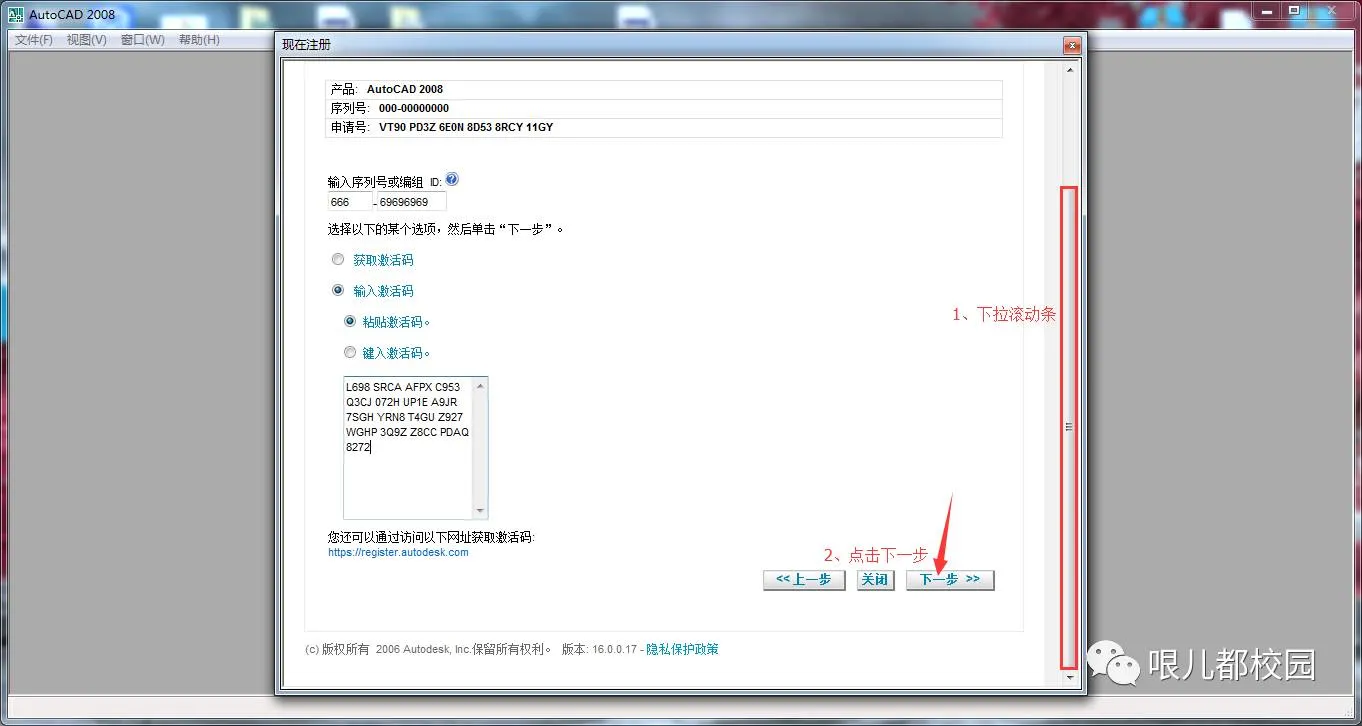Screen dimensions: 1362x726
Task: Click the AutoCAD 2008 title bar icon
Action: [16, 14]
